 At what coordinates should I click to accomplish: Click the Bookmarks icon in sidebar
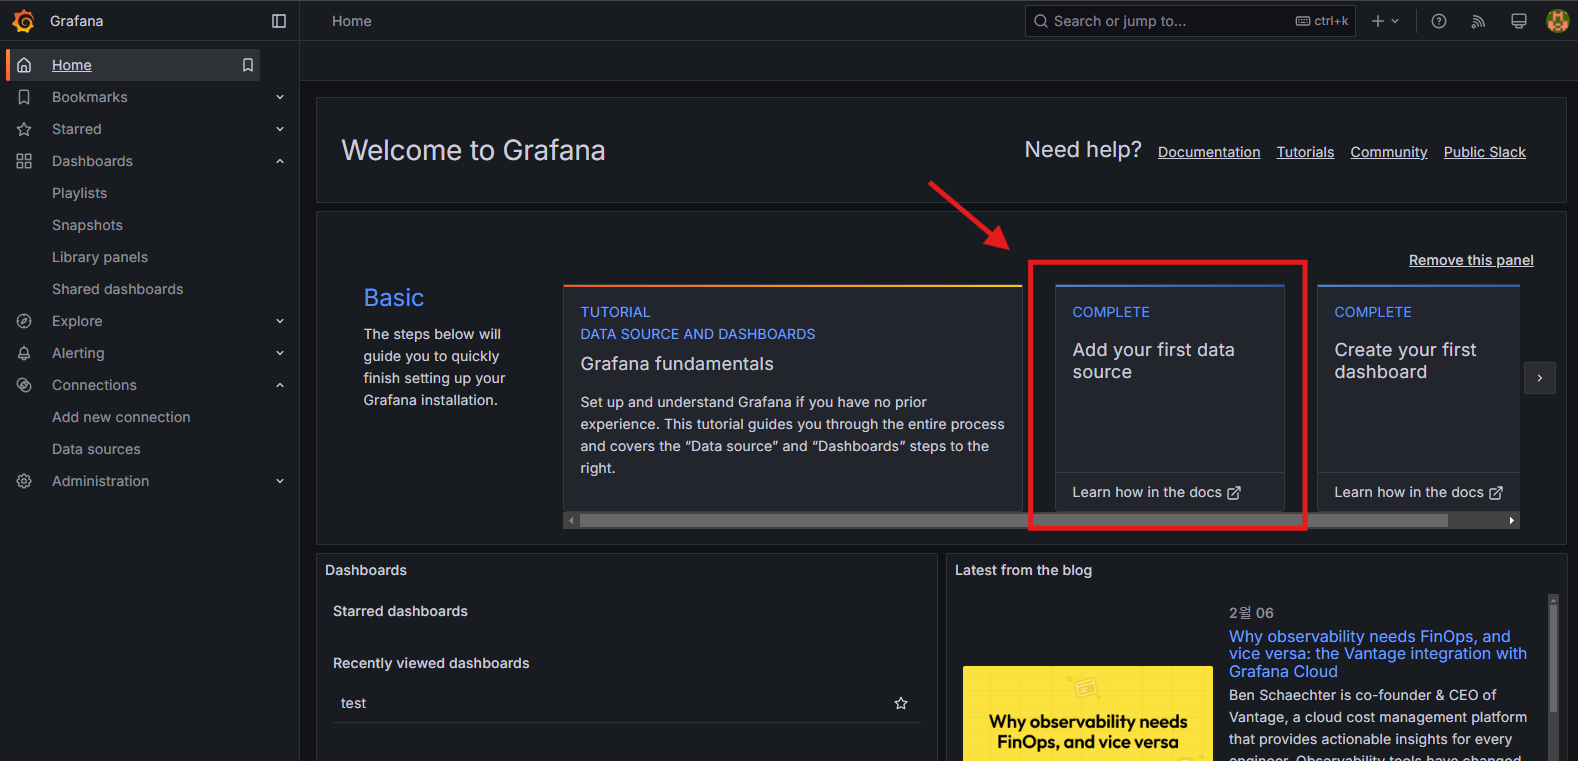click(25, 97)
